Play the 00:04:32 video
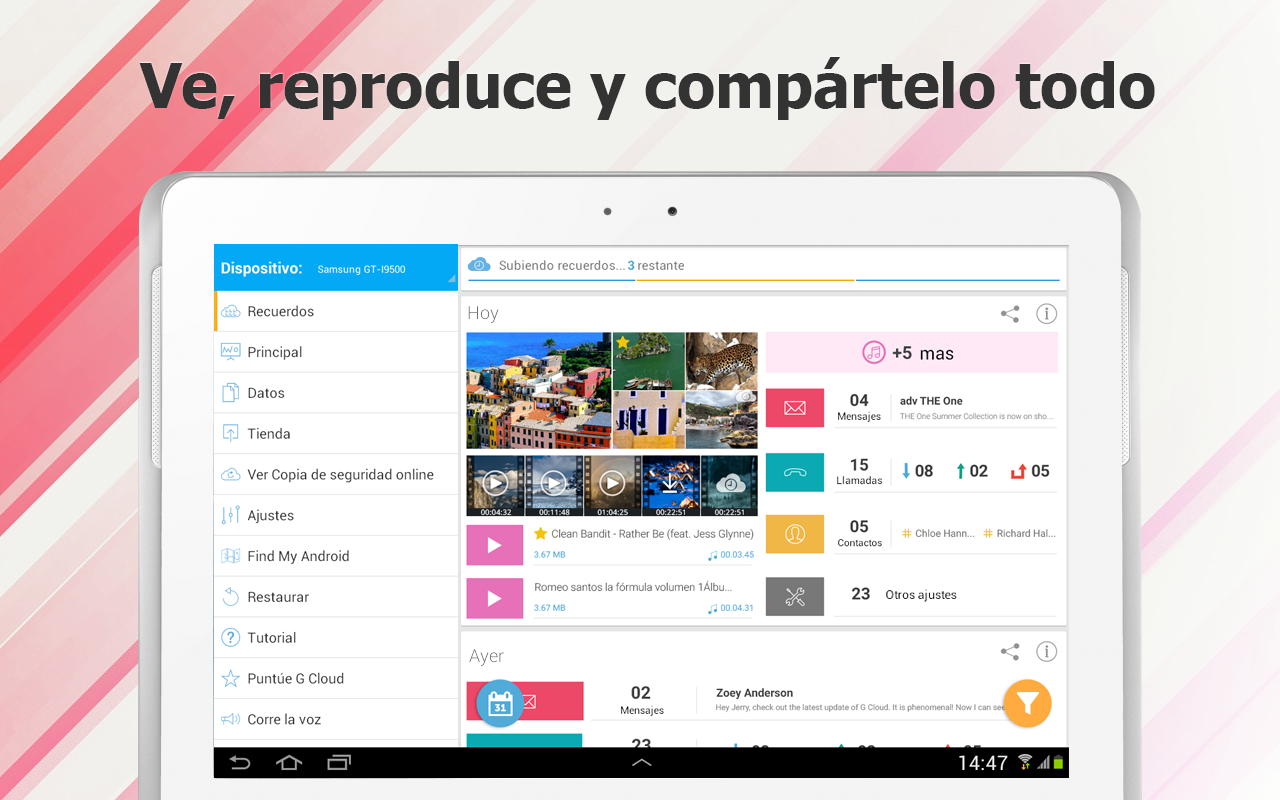This screenshot has height=800, width=1280. [495, 485]
